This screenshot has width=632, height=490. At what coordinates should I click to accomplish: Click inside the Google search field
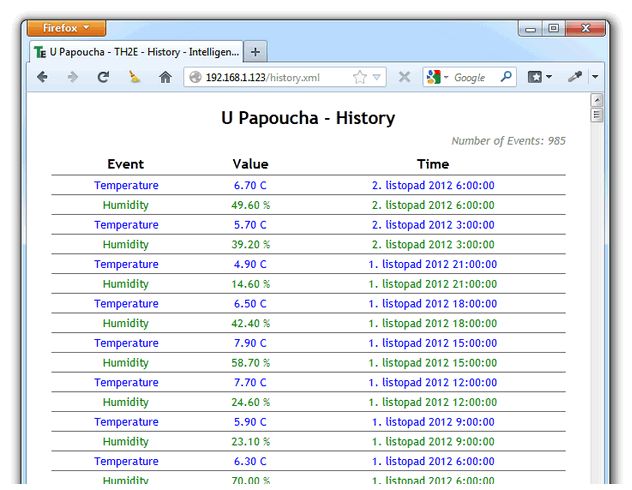coord(474,77)
